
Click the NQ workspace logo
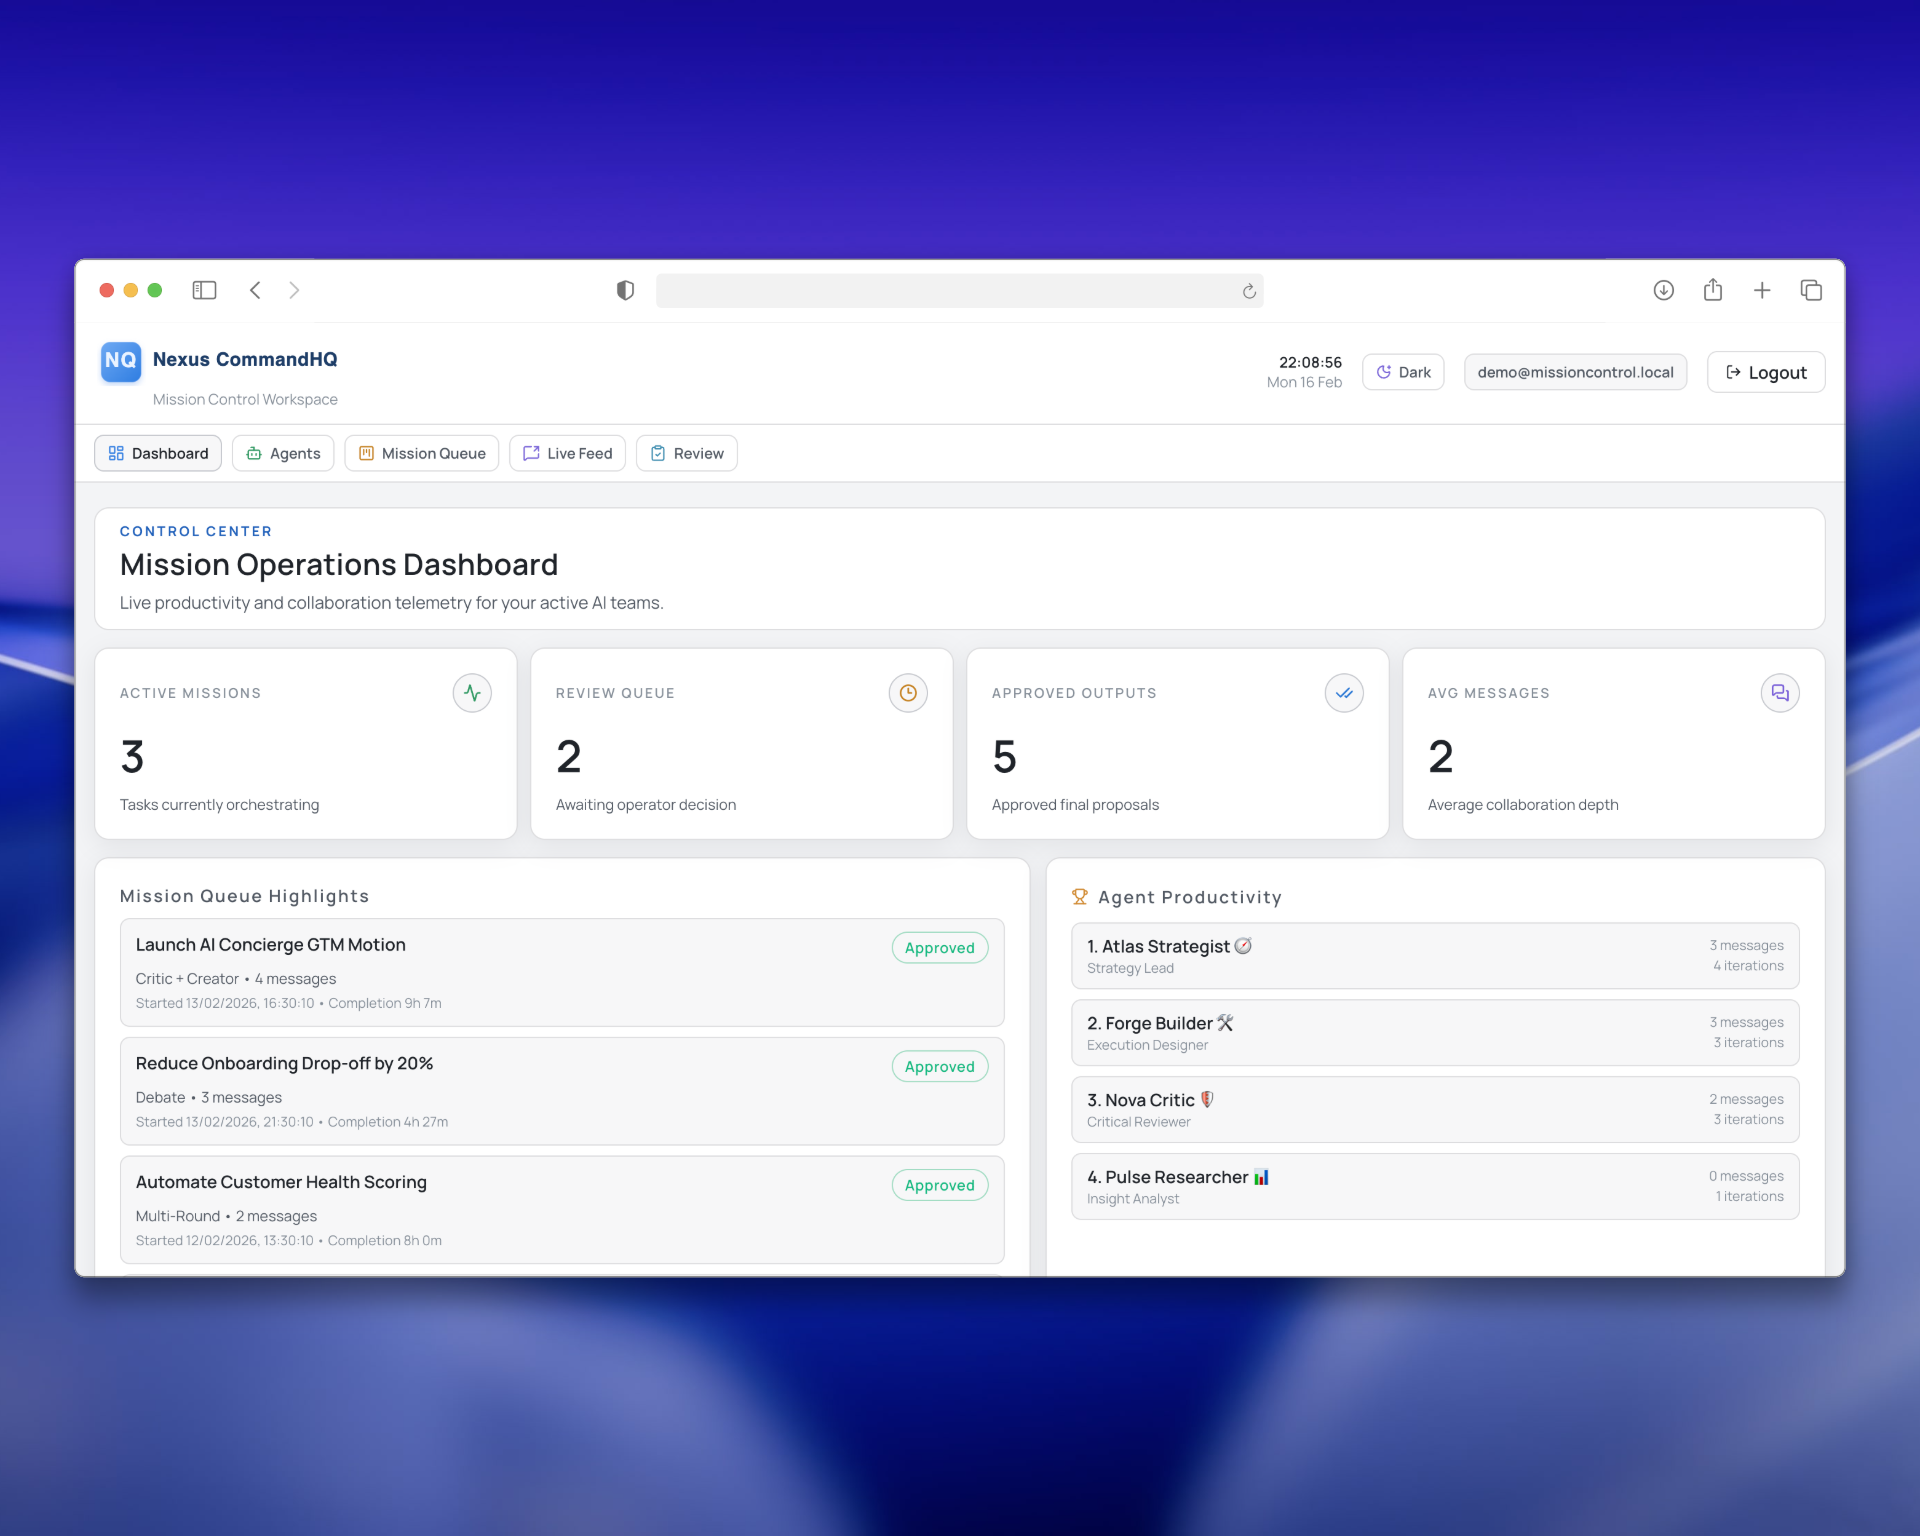pos(120,362)
